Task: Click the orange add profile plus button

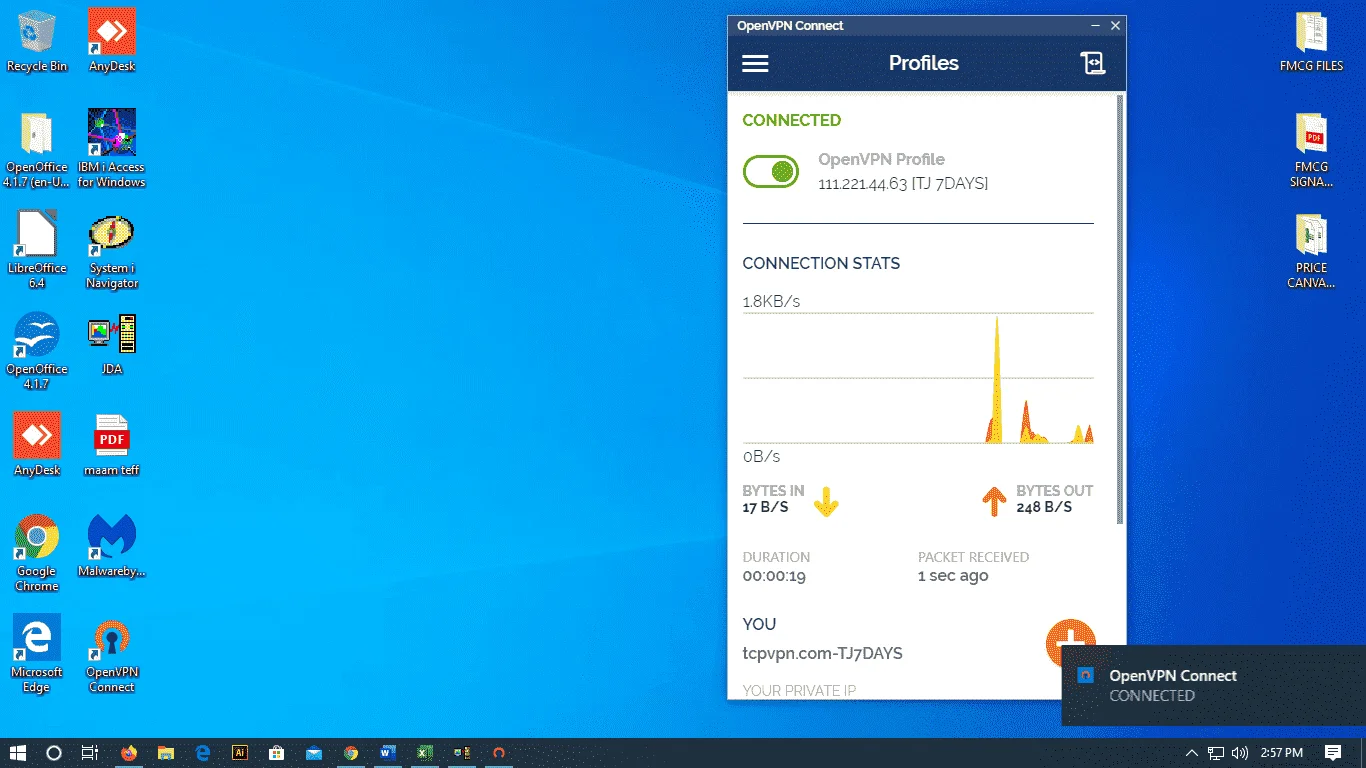Action: pos(1071,641)
